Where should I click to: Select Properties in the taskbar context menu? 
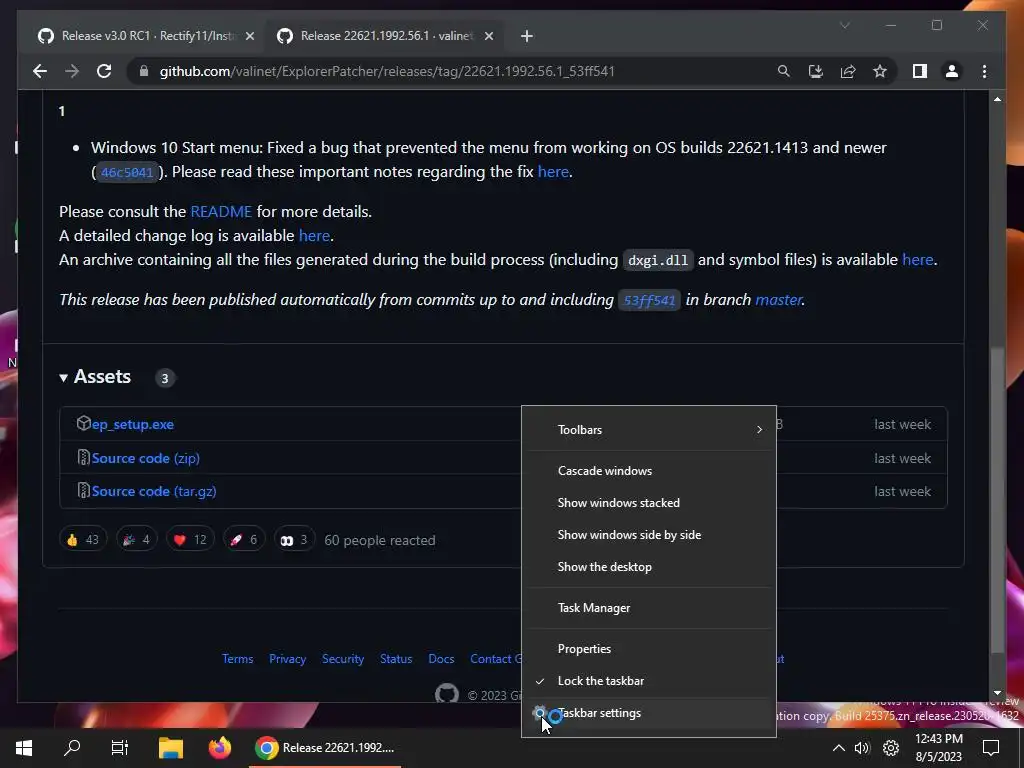click(649, 649)
